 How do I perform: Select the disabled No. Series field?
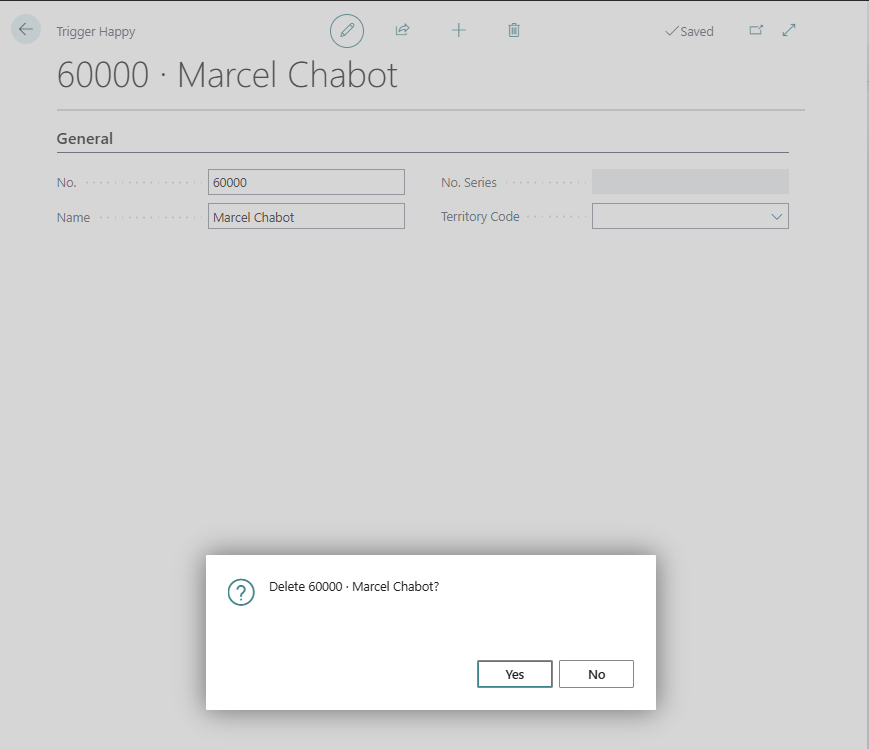point(690,181)
